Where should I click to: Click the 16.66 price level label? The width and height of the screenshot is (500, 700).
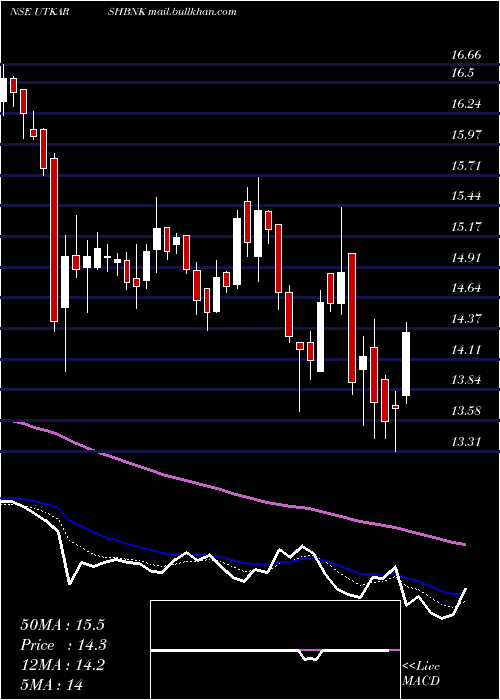click(466, 55)
